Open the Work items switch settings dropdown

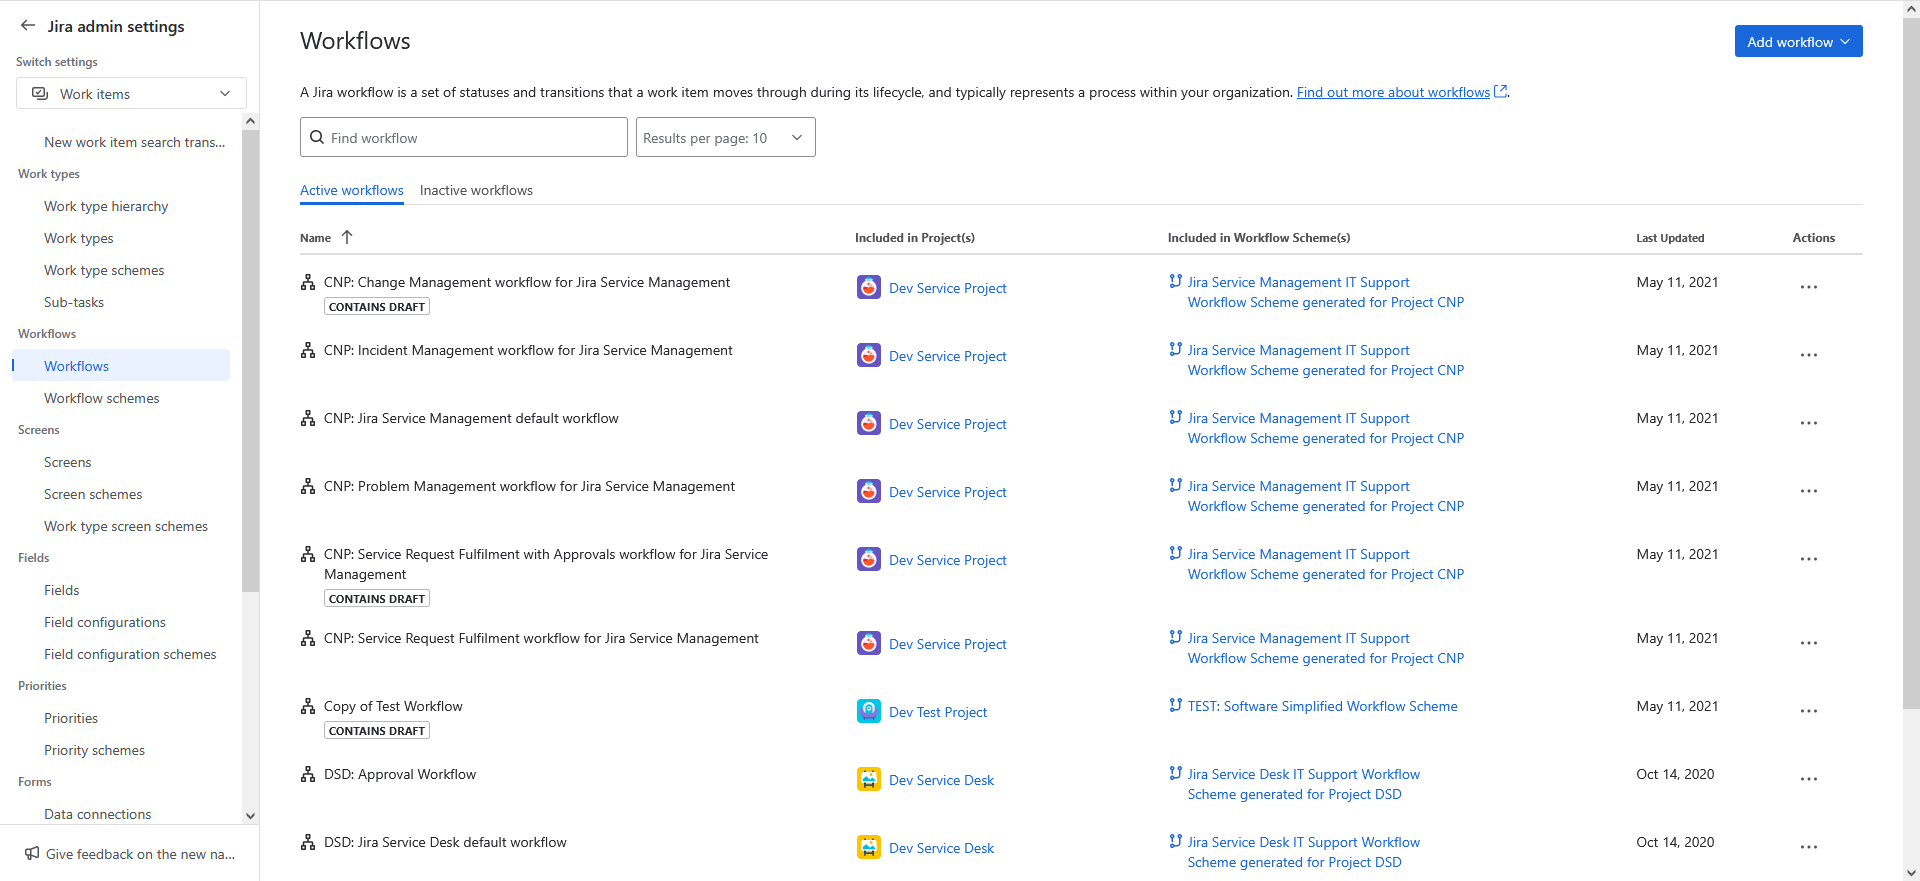131,93
